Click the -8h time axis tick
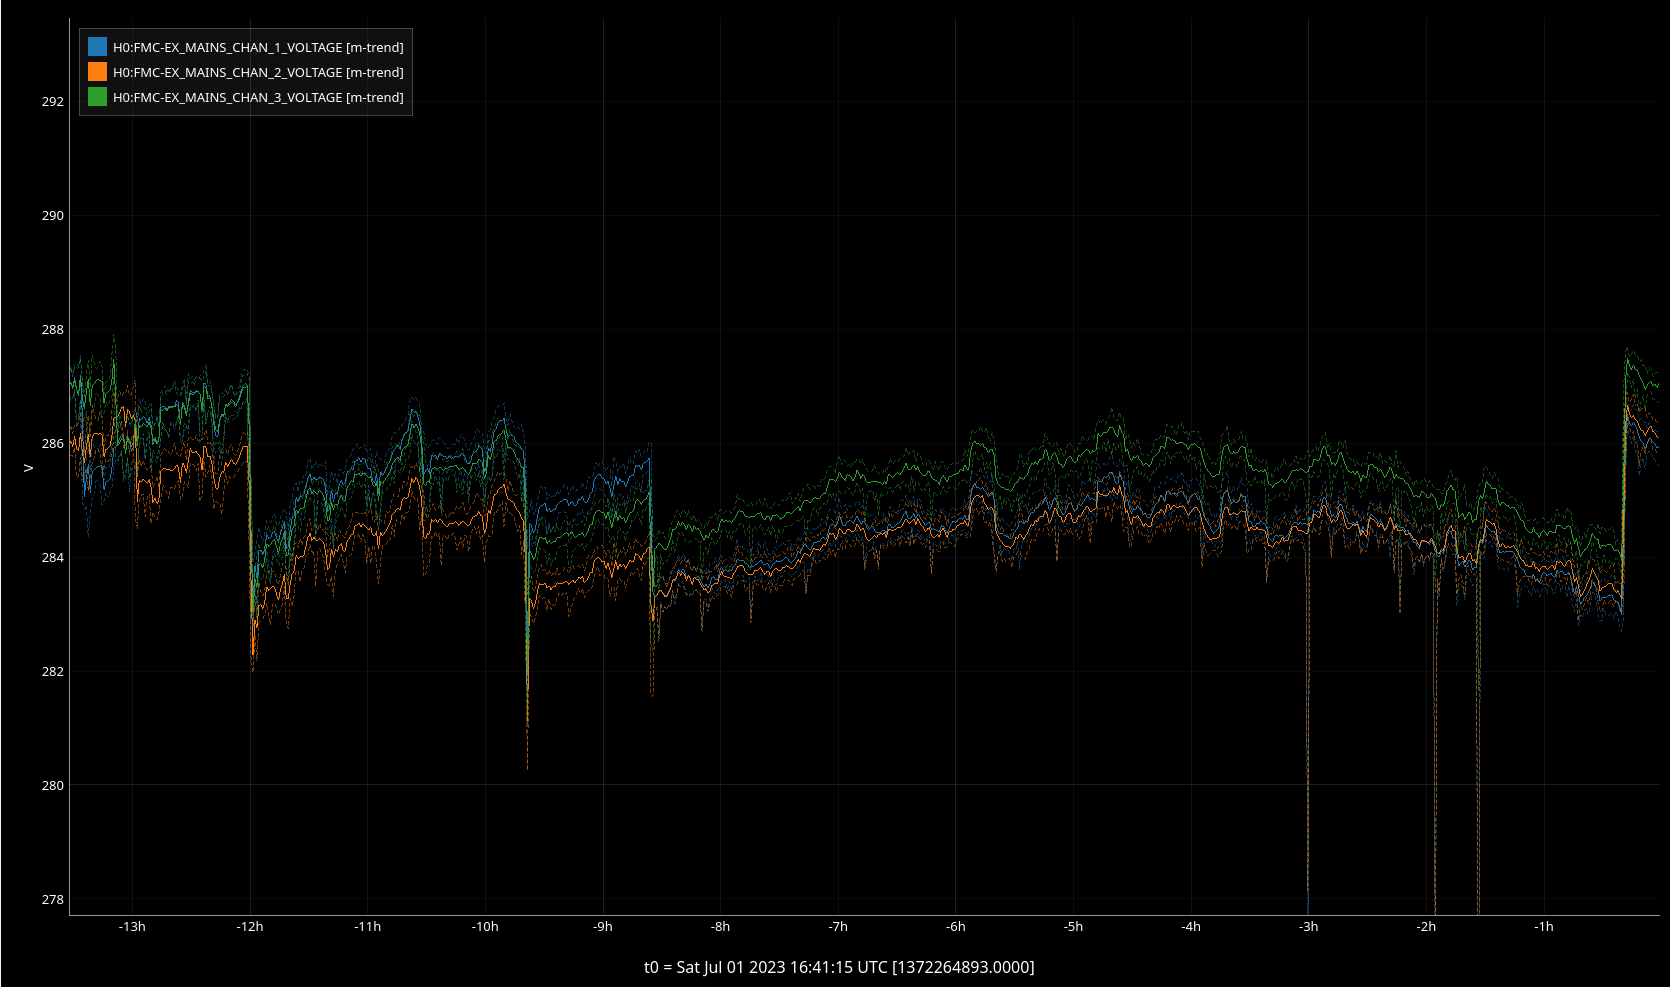The height and width of the screenshot is (987, 1670). click(x=720, y=927)
